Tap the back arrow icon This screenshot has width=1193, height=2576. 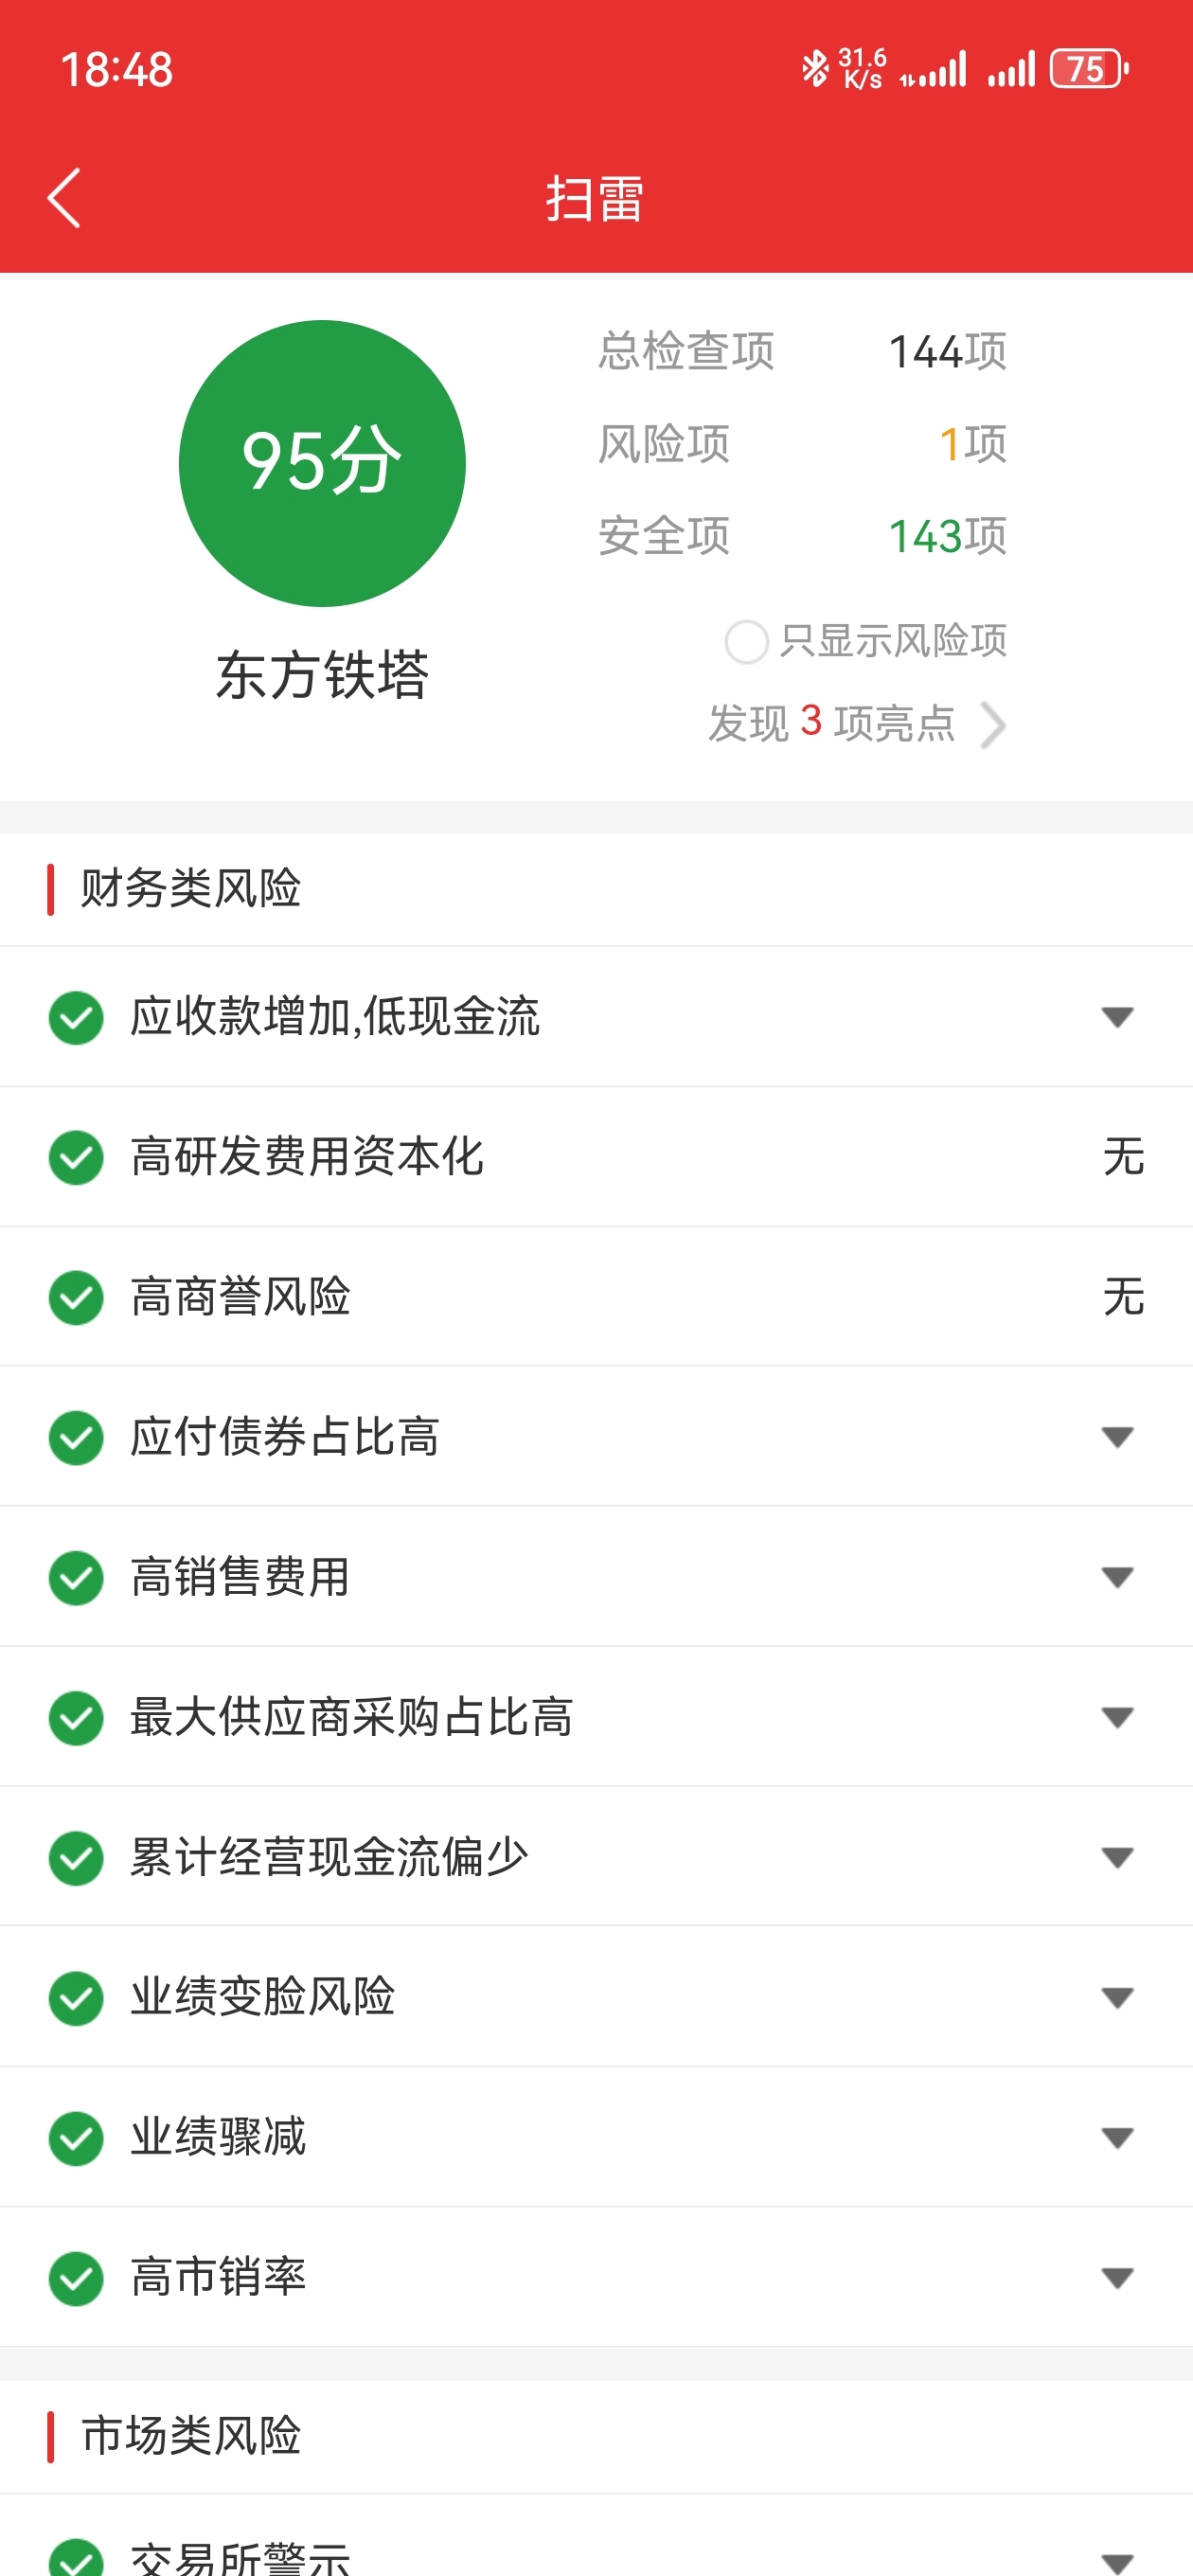point(64,198)
